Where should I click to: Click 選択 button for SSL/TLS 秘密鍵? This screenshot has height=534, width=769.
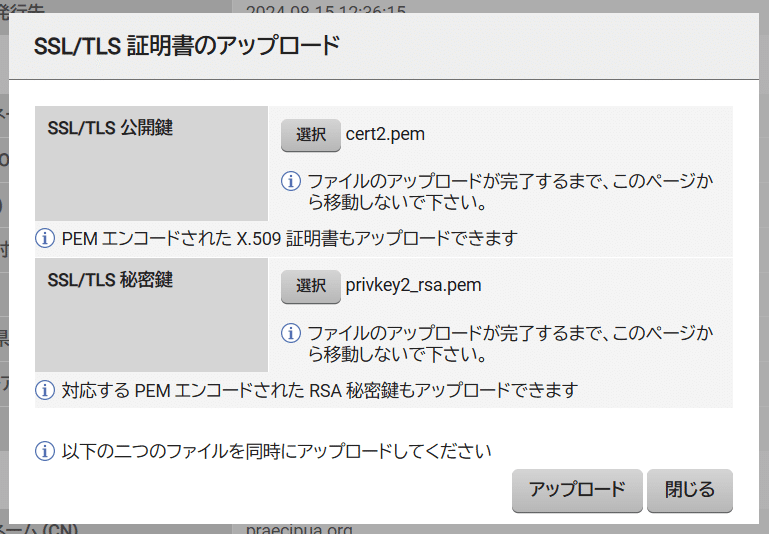[x=310, y=286]
